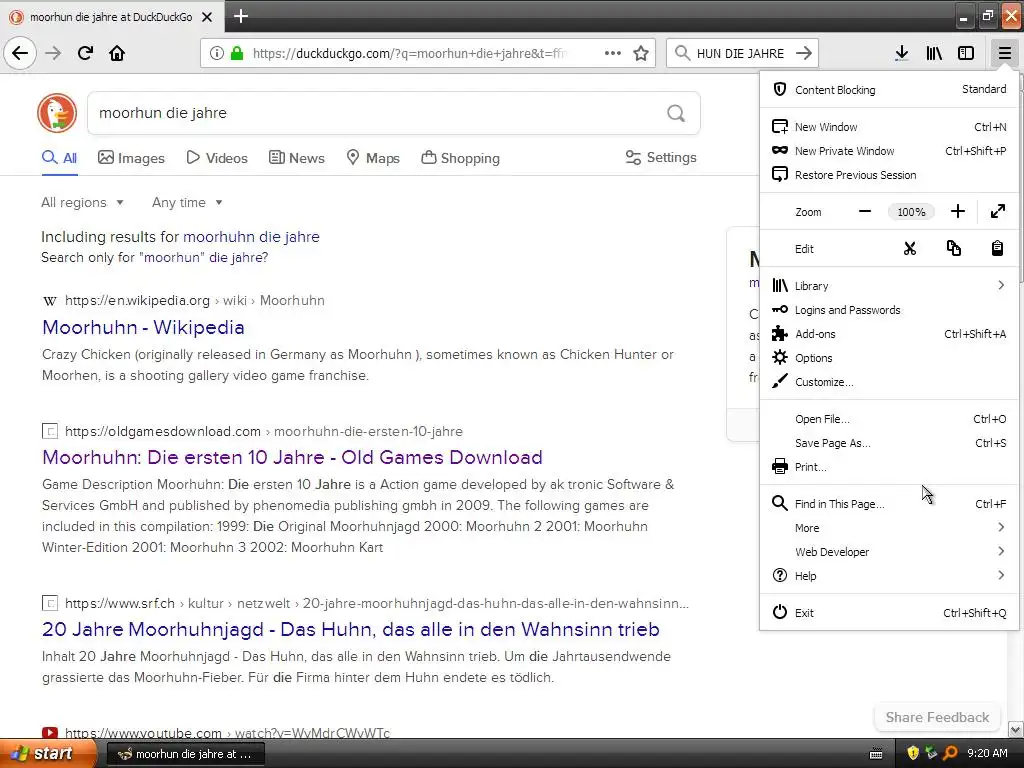The height and width of the screenshot is (768, 1024).
Task: Close the hamburger menu button
Action: (1004, 53)
